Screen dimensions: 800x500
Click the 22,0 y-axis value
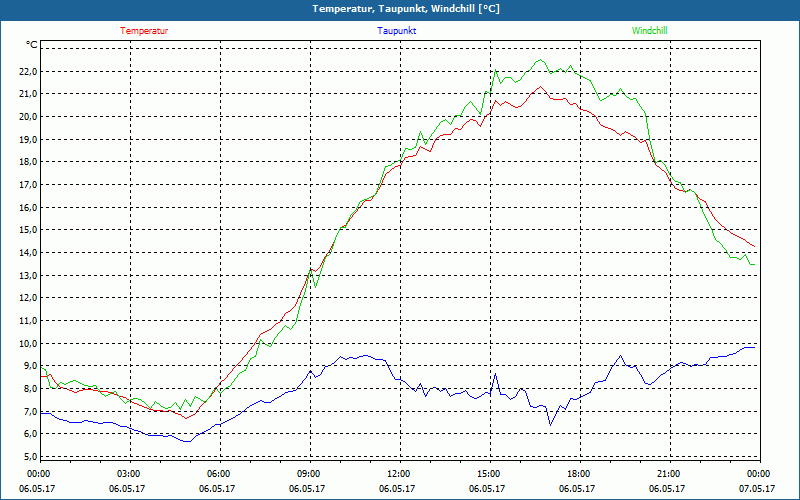(28, 71)
